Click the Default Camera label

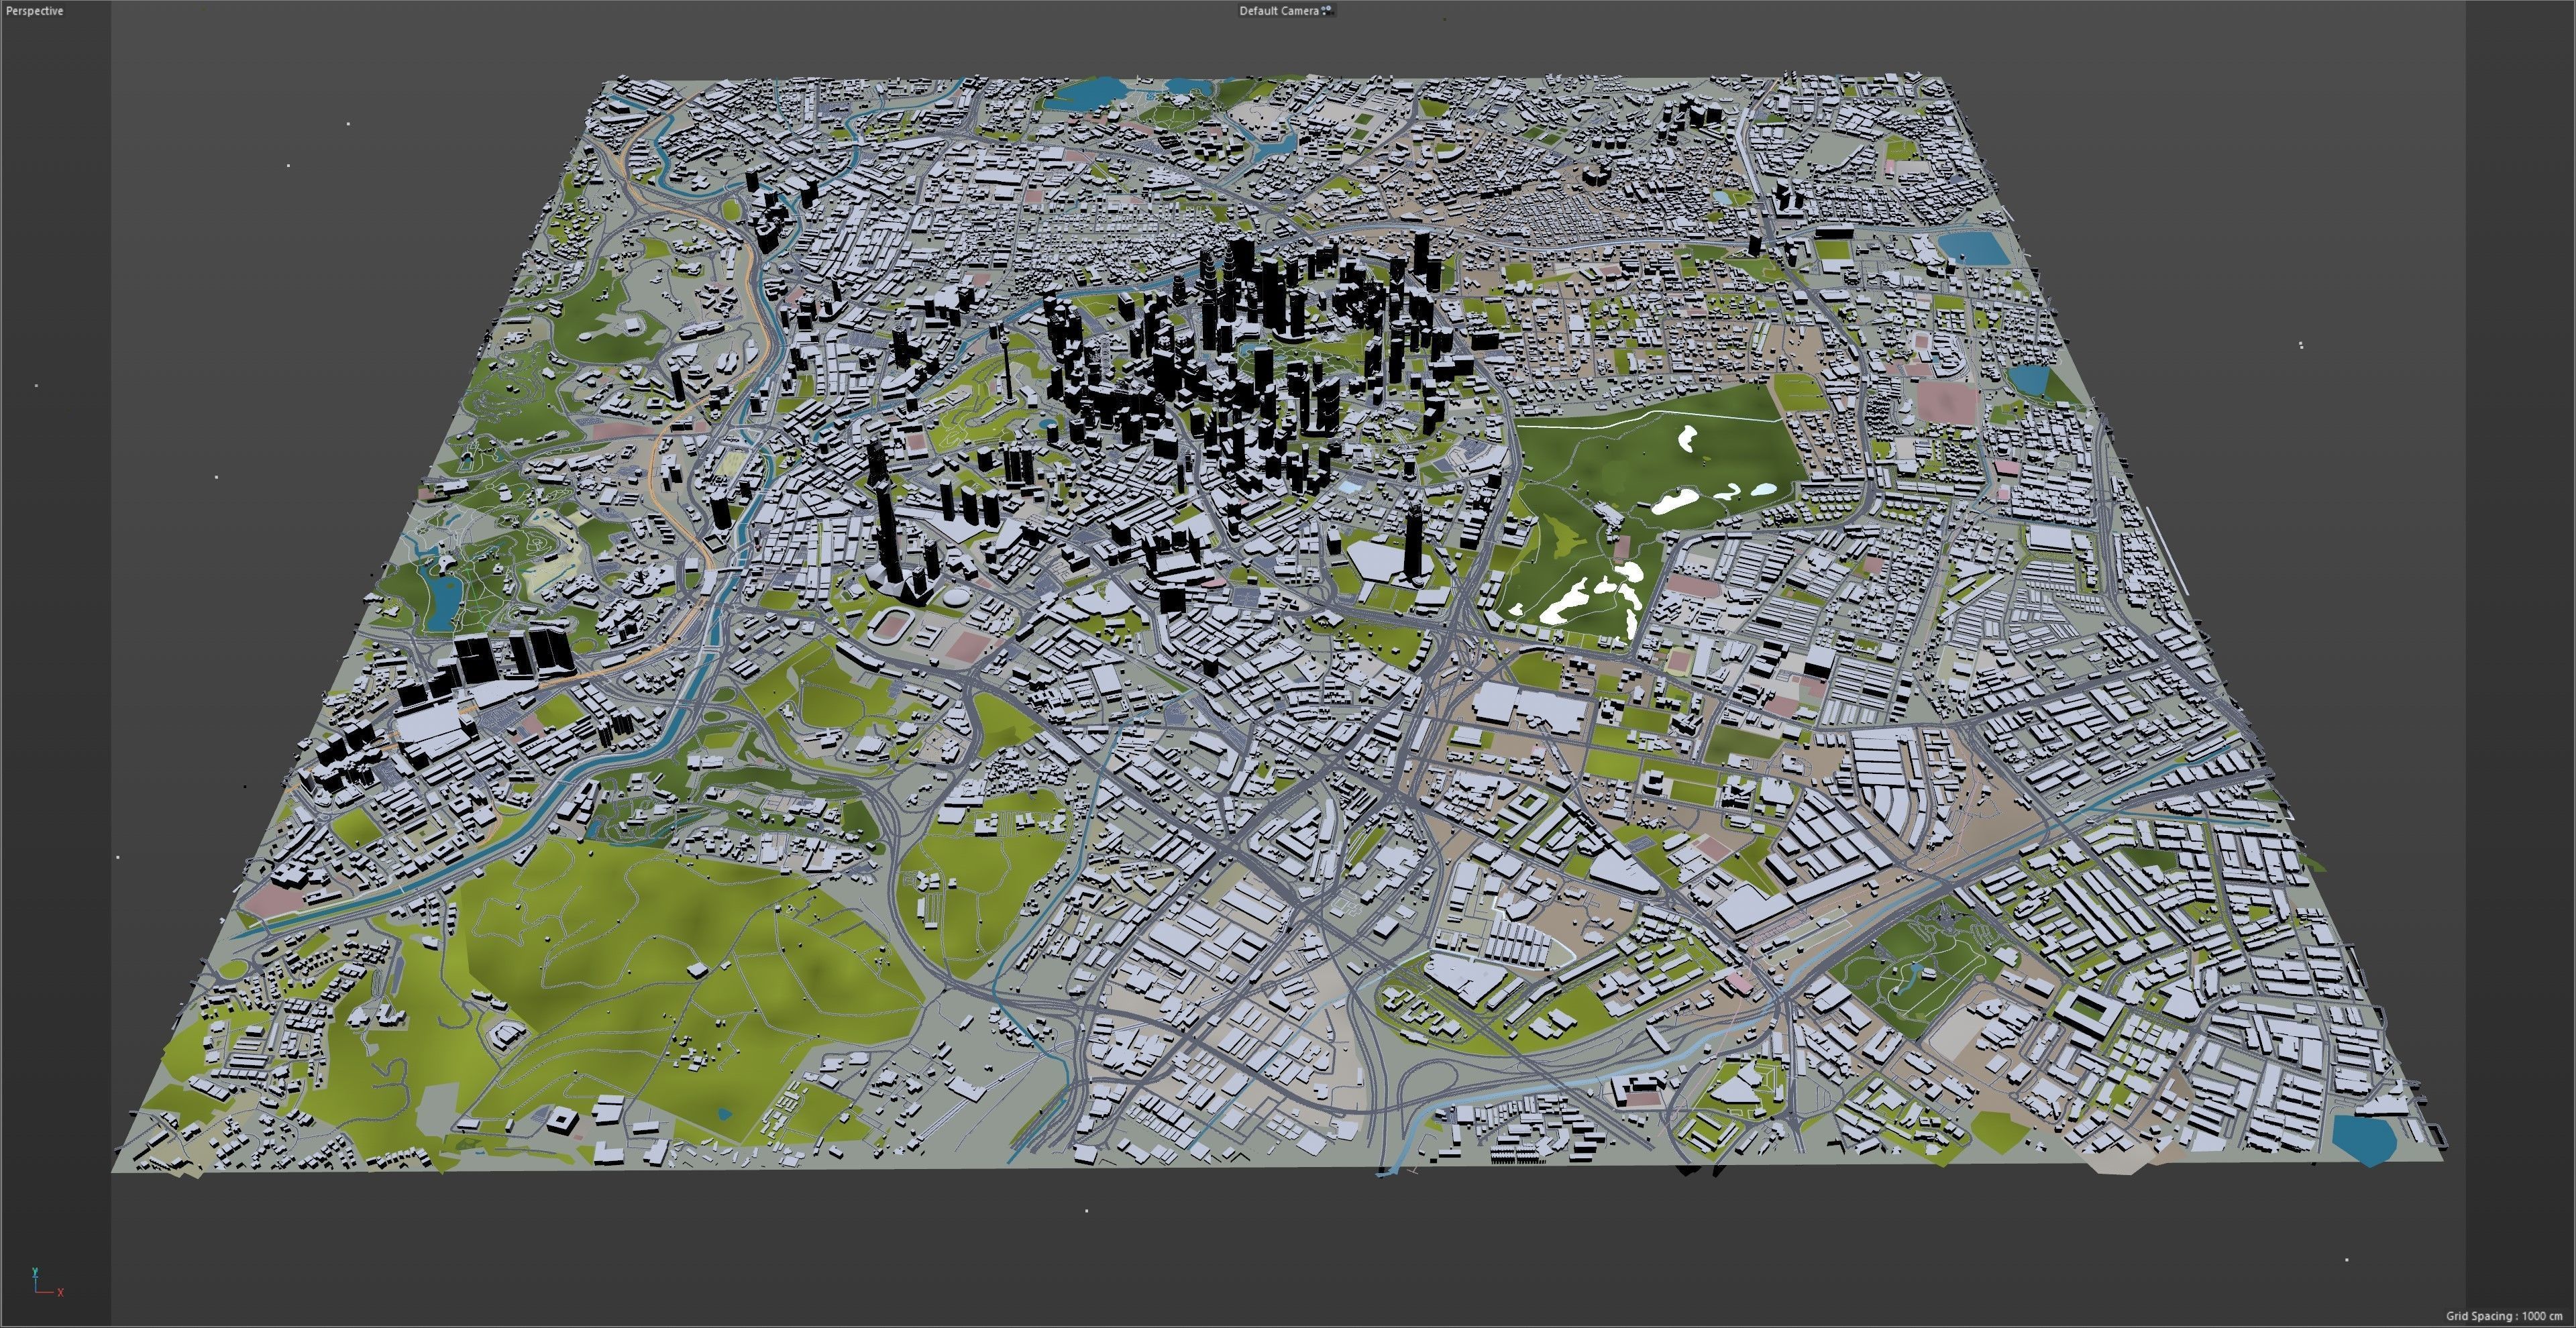tap(1279, 11)
